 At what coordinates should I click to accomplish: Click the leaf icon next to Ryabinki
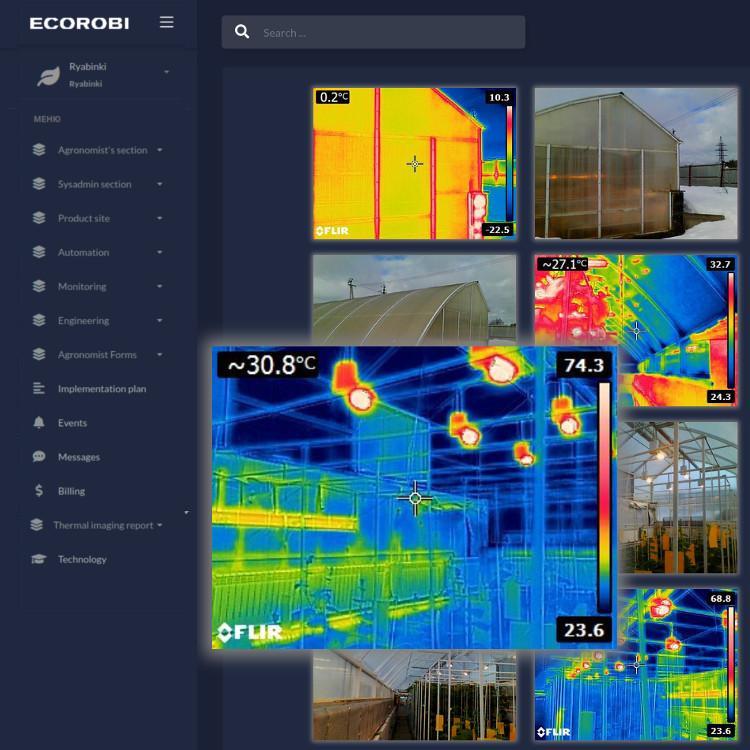tap(47, 76)
